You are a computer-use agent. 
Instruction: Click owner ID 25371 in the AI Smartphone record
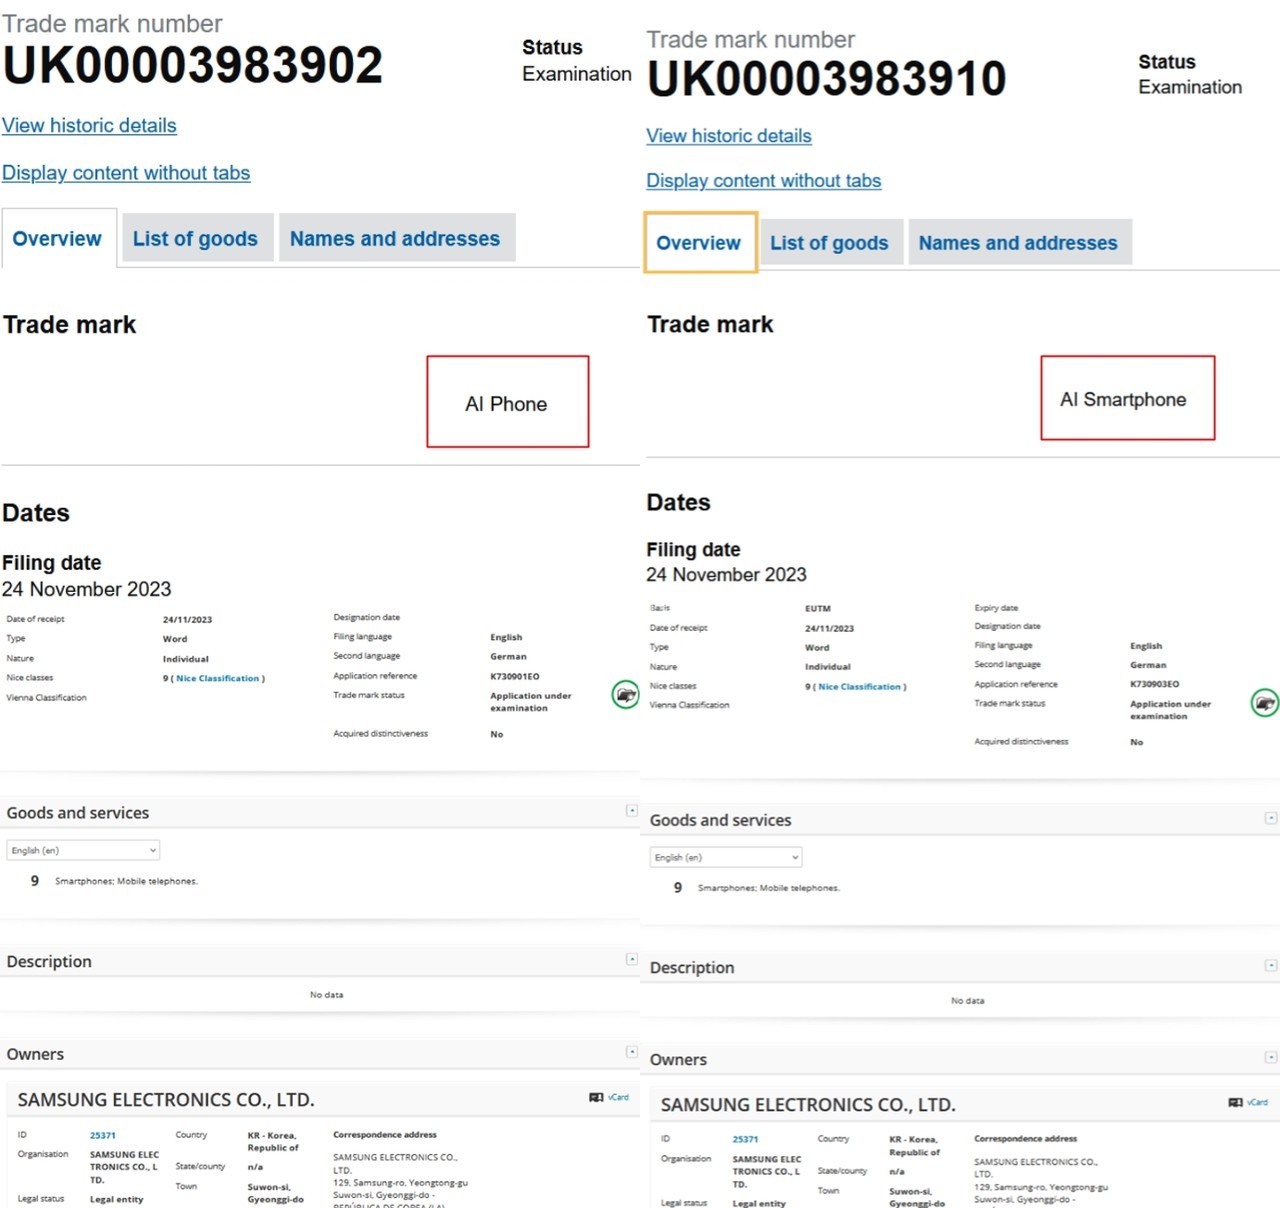tap(745, 1139)
